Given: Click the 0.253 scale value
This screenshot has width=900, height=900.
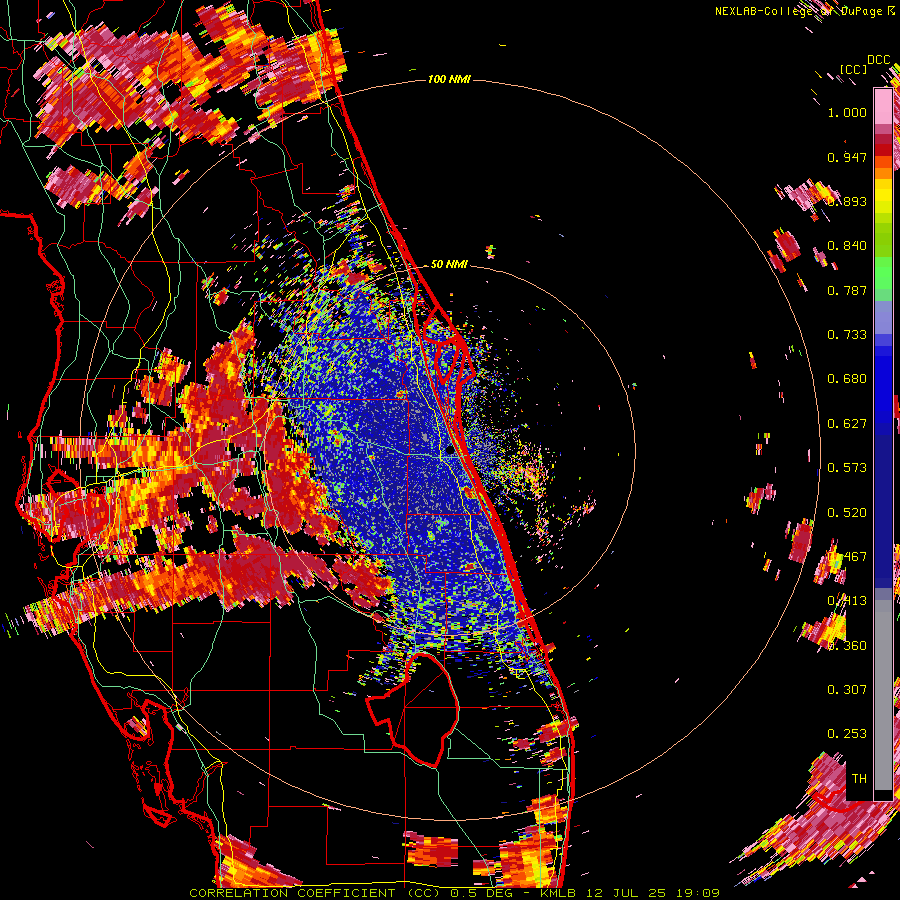Looking at the screenshot, I should [847, 734].
